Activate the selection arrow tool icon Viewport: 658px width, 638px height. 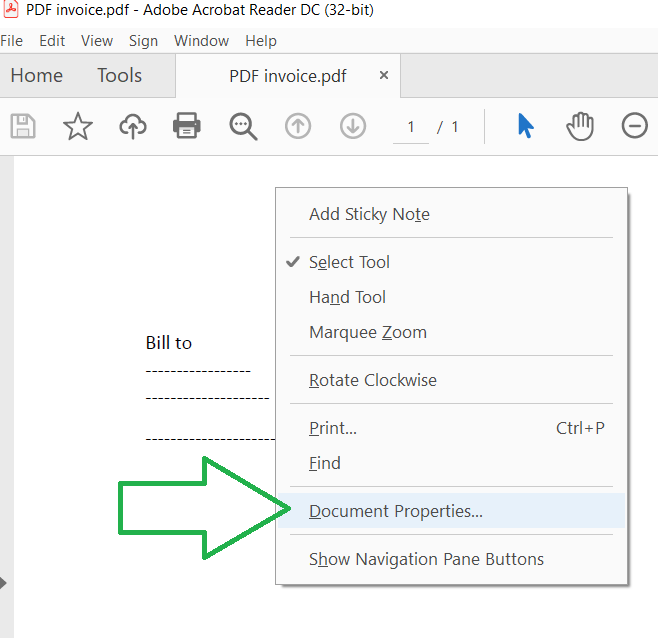coord(526,126)
